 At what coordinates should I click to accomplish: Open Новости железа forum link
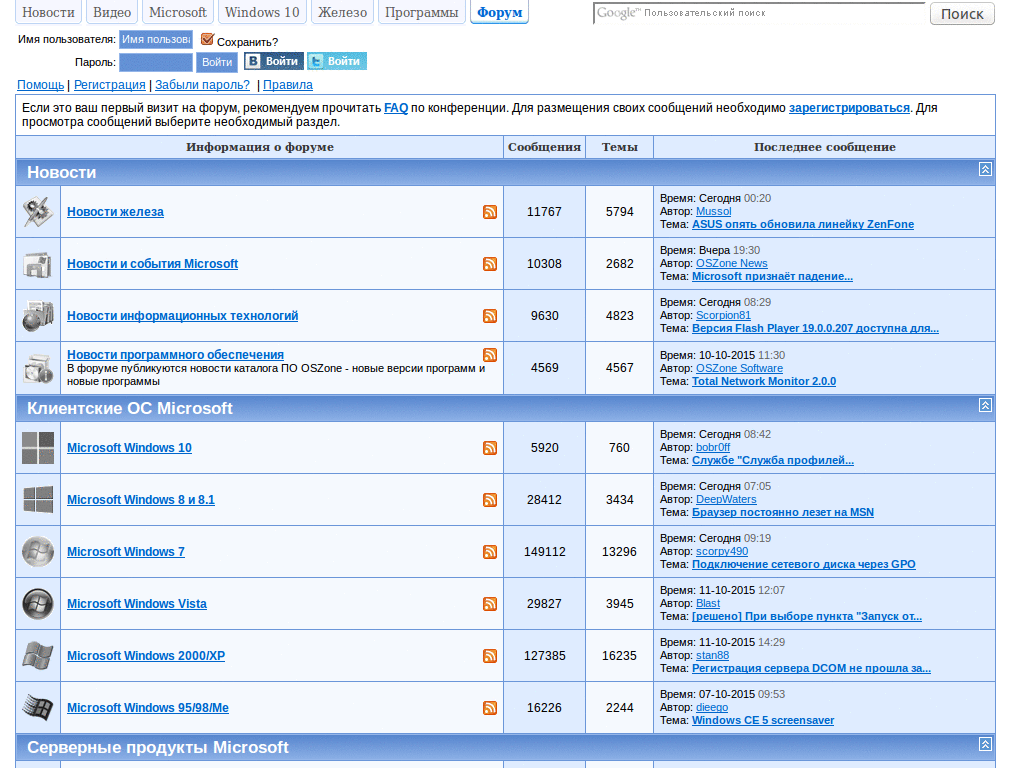[x=116, y=212]
